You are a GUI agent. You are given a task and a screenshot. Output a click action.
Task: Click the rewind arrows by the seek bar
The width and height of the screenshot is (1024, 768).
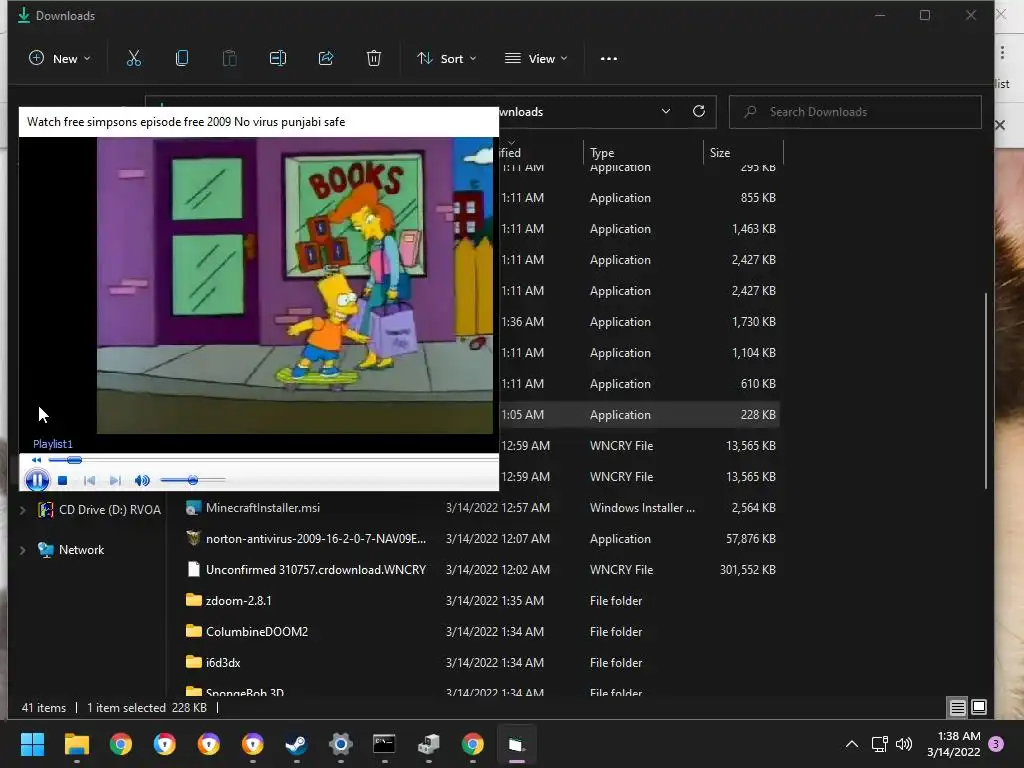(x=37, y=460)
